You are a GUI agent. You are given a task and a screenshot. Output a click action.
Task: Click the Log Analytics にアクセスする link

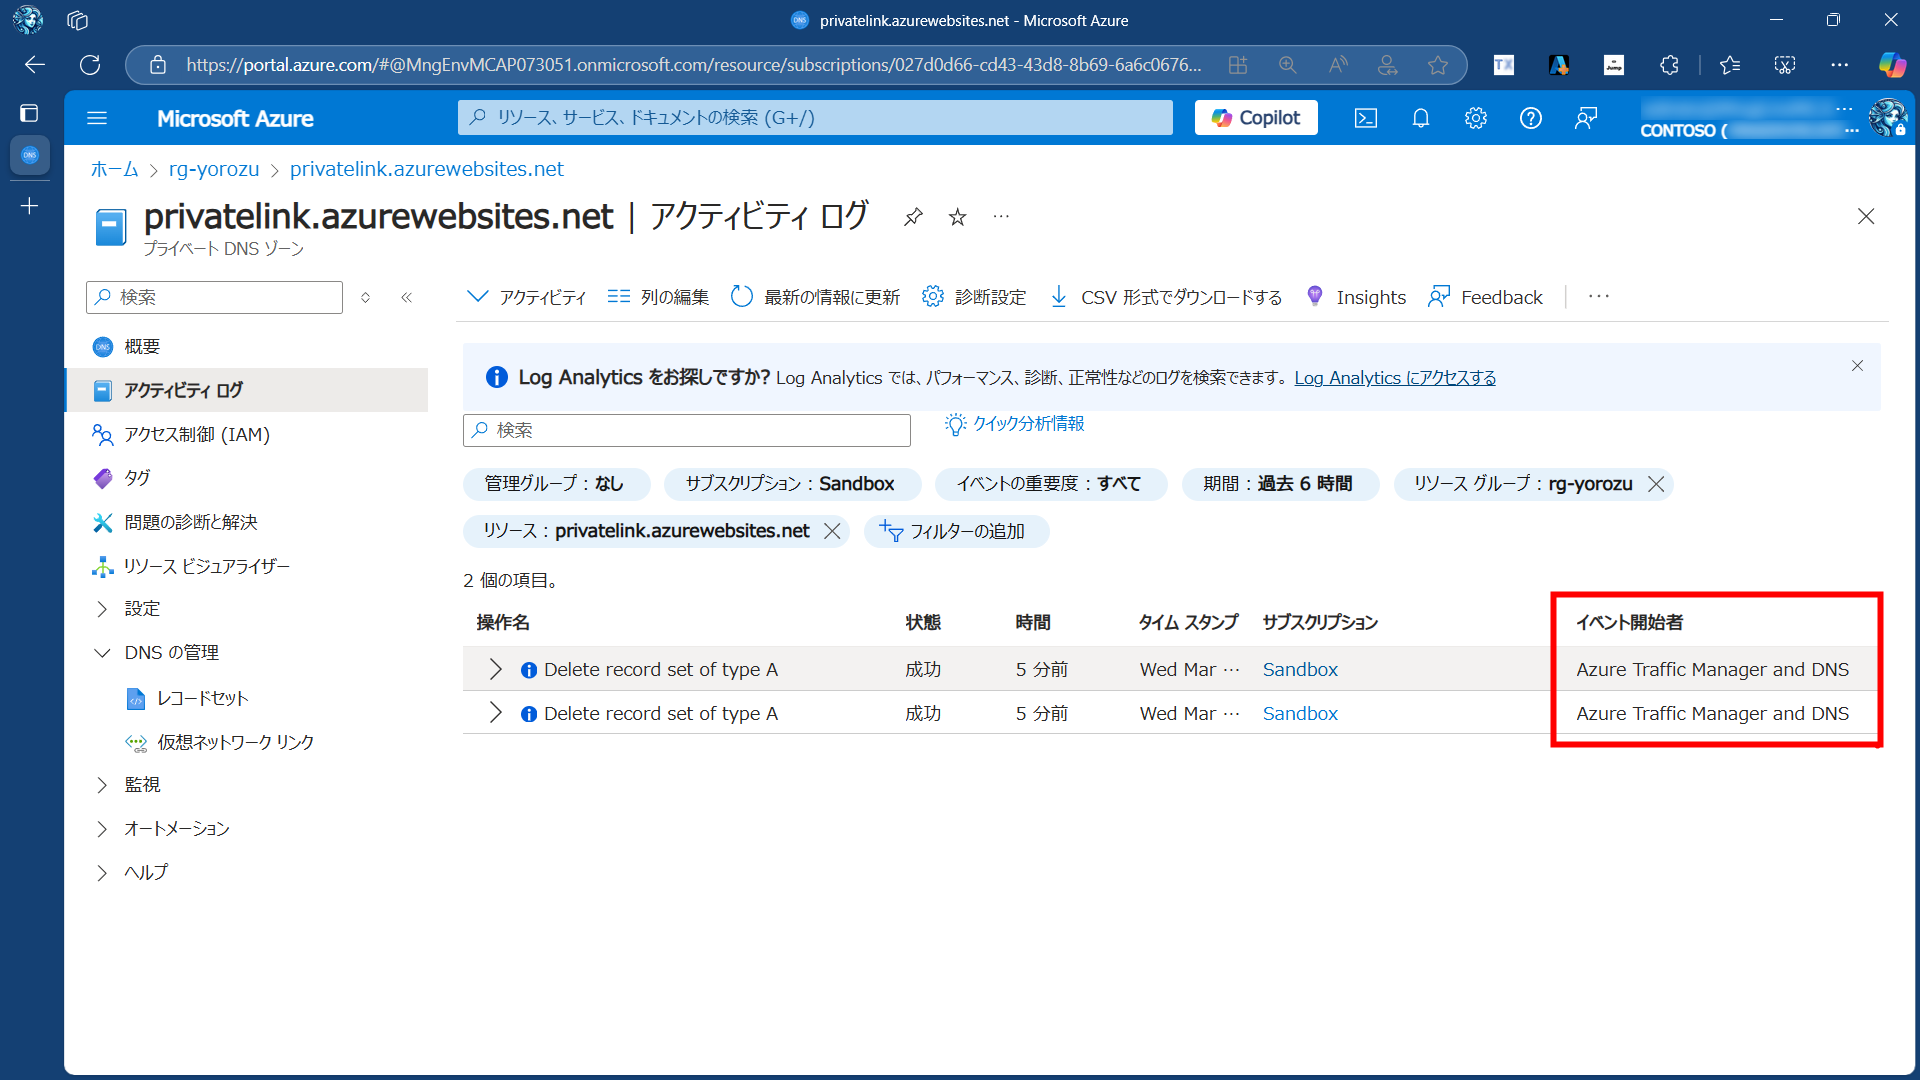1394,378
